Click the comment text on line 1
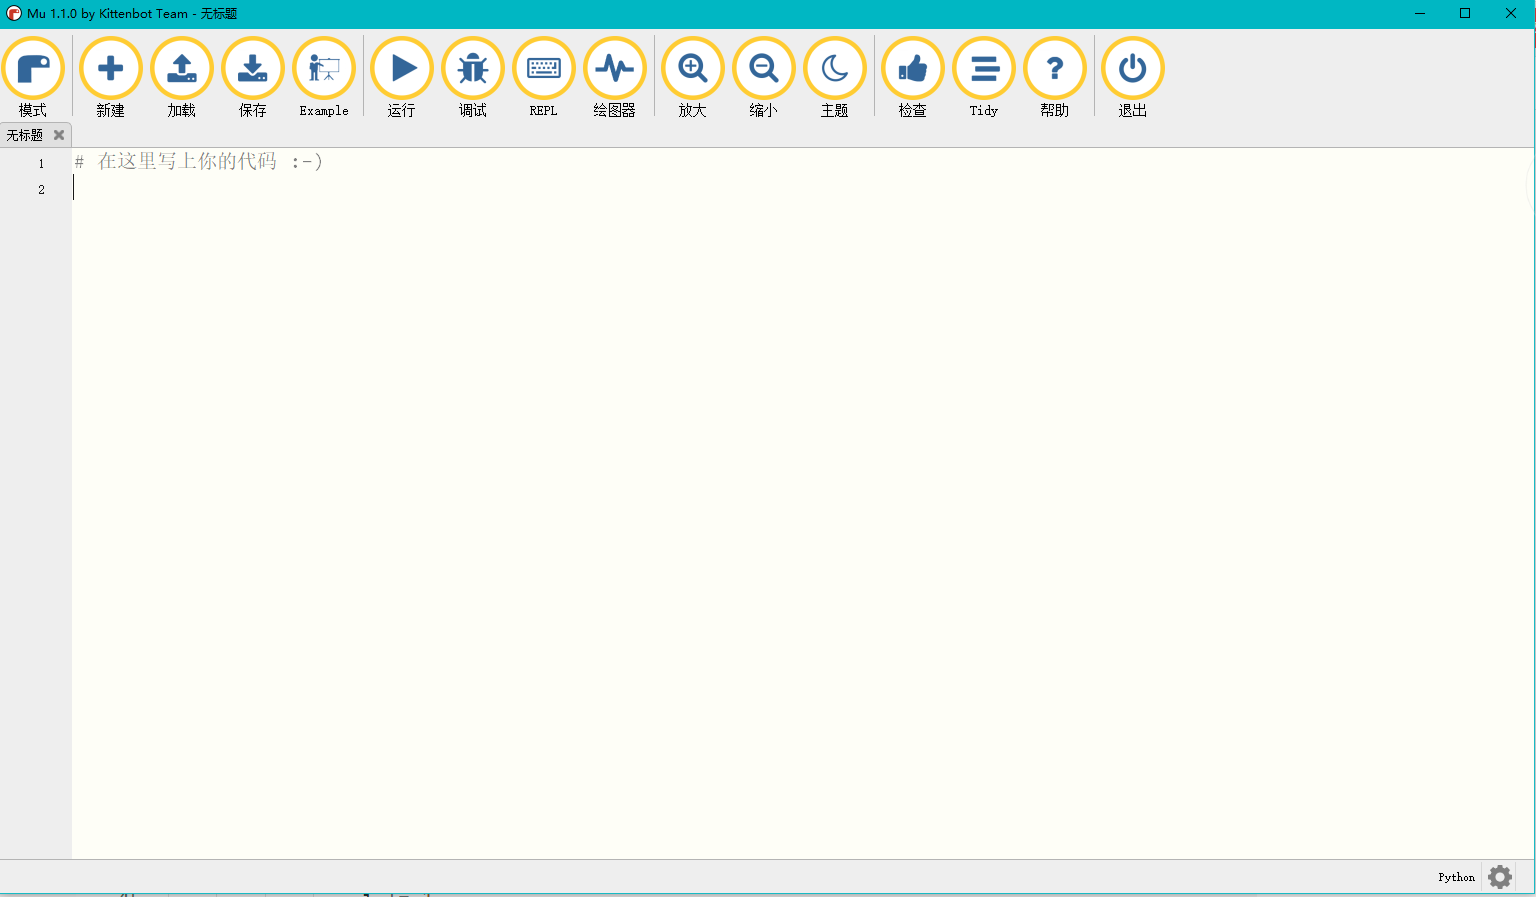Image resolution: width=1536 pixels, height=897 pixels. coord(199,161)
